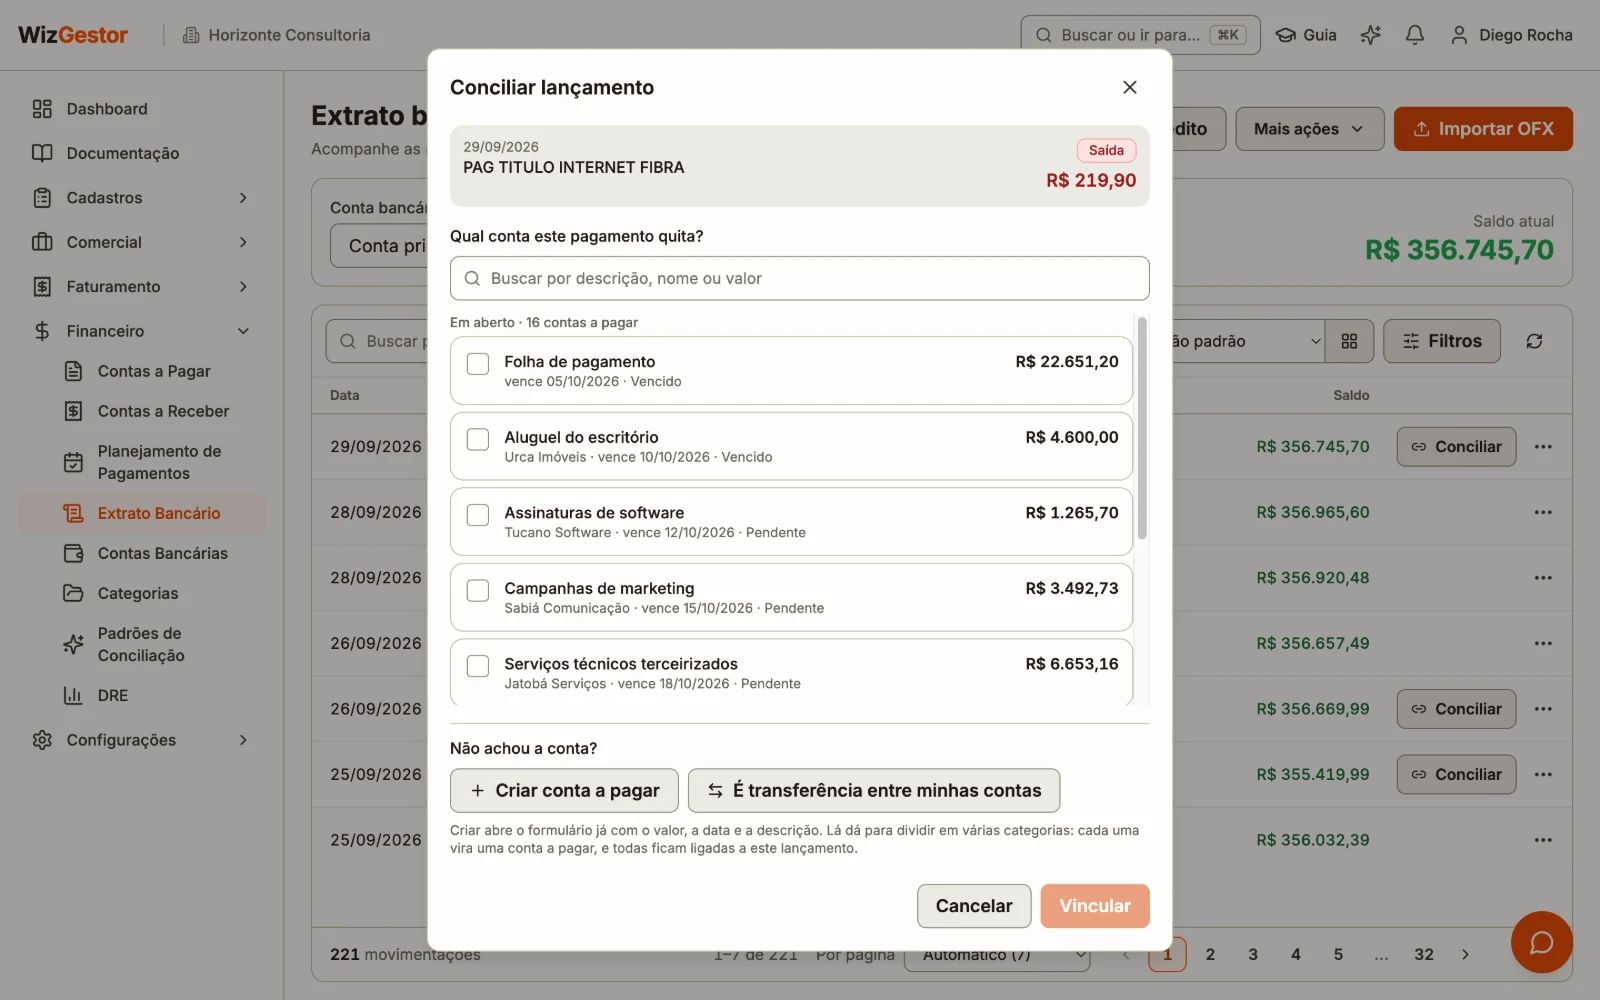This screenshot has height=1000, width=1600.
Task: Open the chat support bubble
Action: coord(1541,942)
